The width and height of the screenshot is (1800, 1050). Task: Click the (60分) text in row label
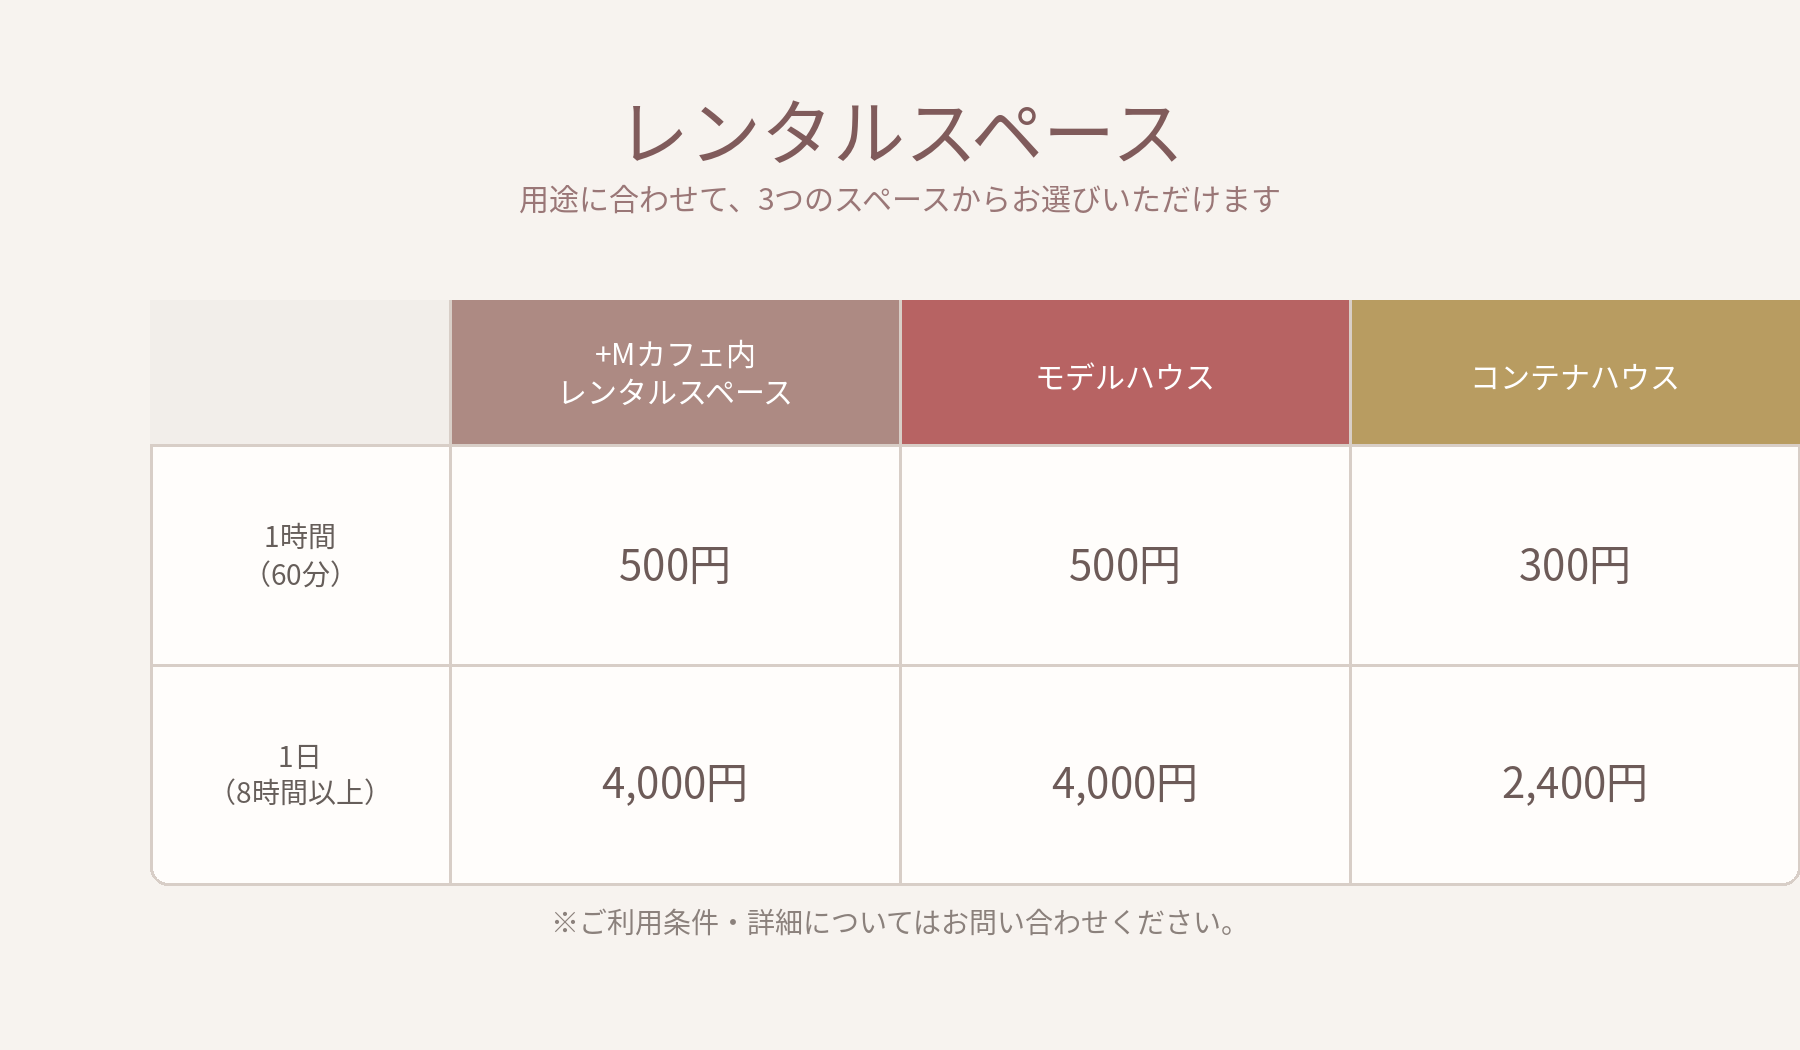[300, 574]
